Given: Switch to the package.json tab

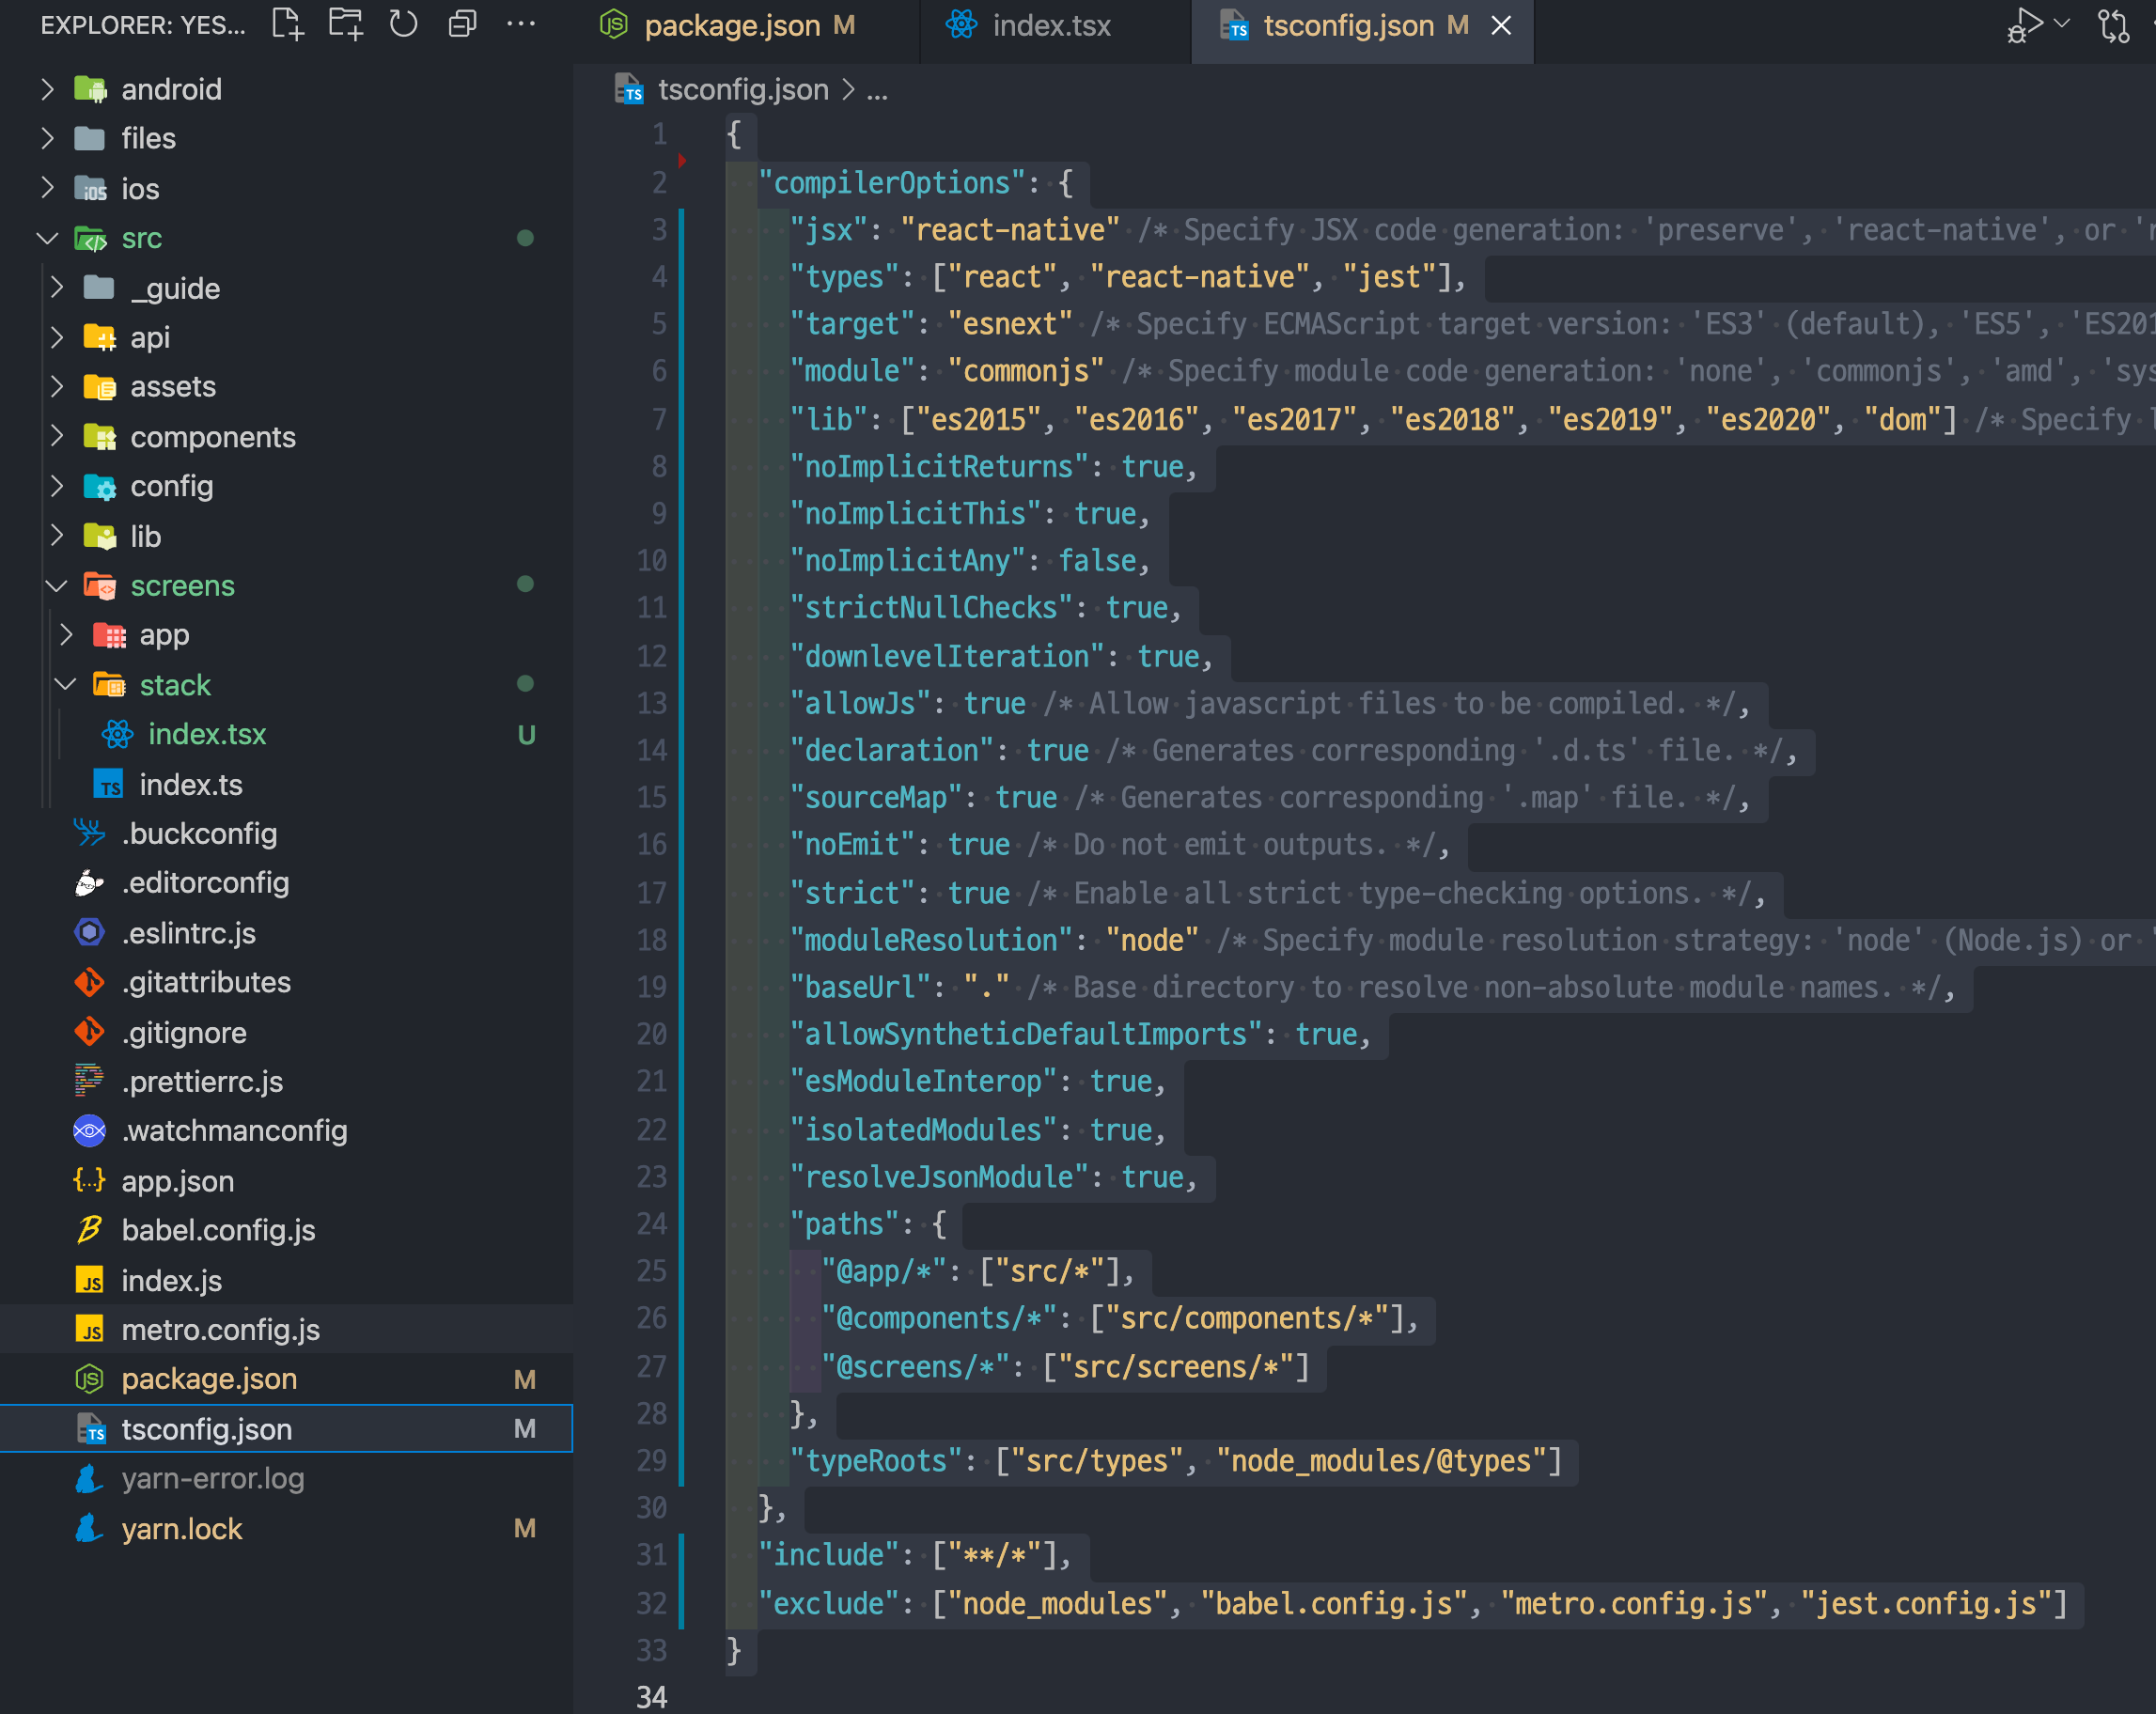Looking at the screenshot, I should 732,25.
